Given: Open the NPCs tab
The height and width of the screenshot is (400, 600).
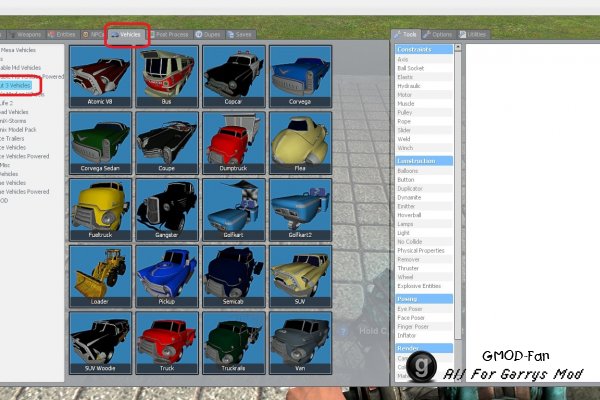Looking at the screenshot, I should point(93,34).
